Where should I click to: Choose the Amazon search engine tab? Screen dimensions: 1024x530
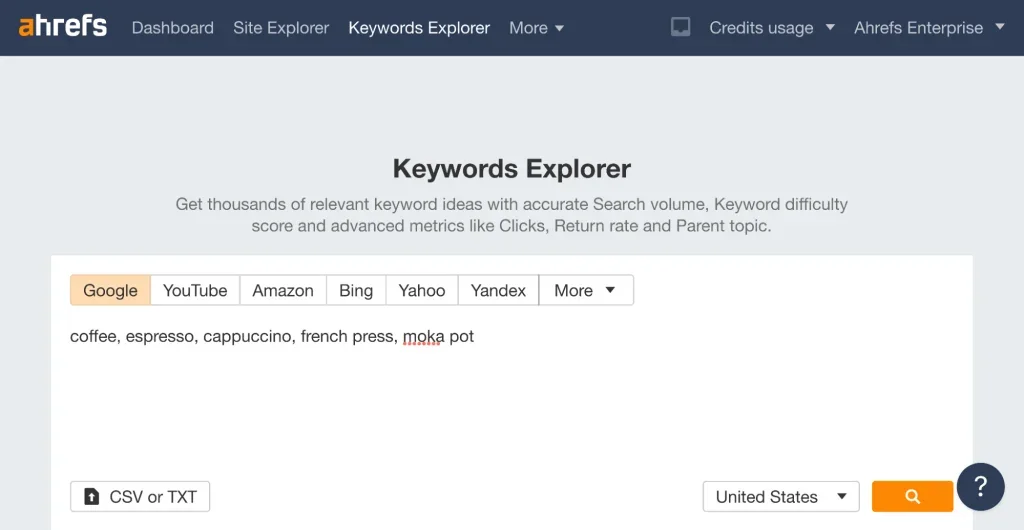coord(283,290)
